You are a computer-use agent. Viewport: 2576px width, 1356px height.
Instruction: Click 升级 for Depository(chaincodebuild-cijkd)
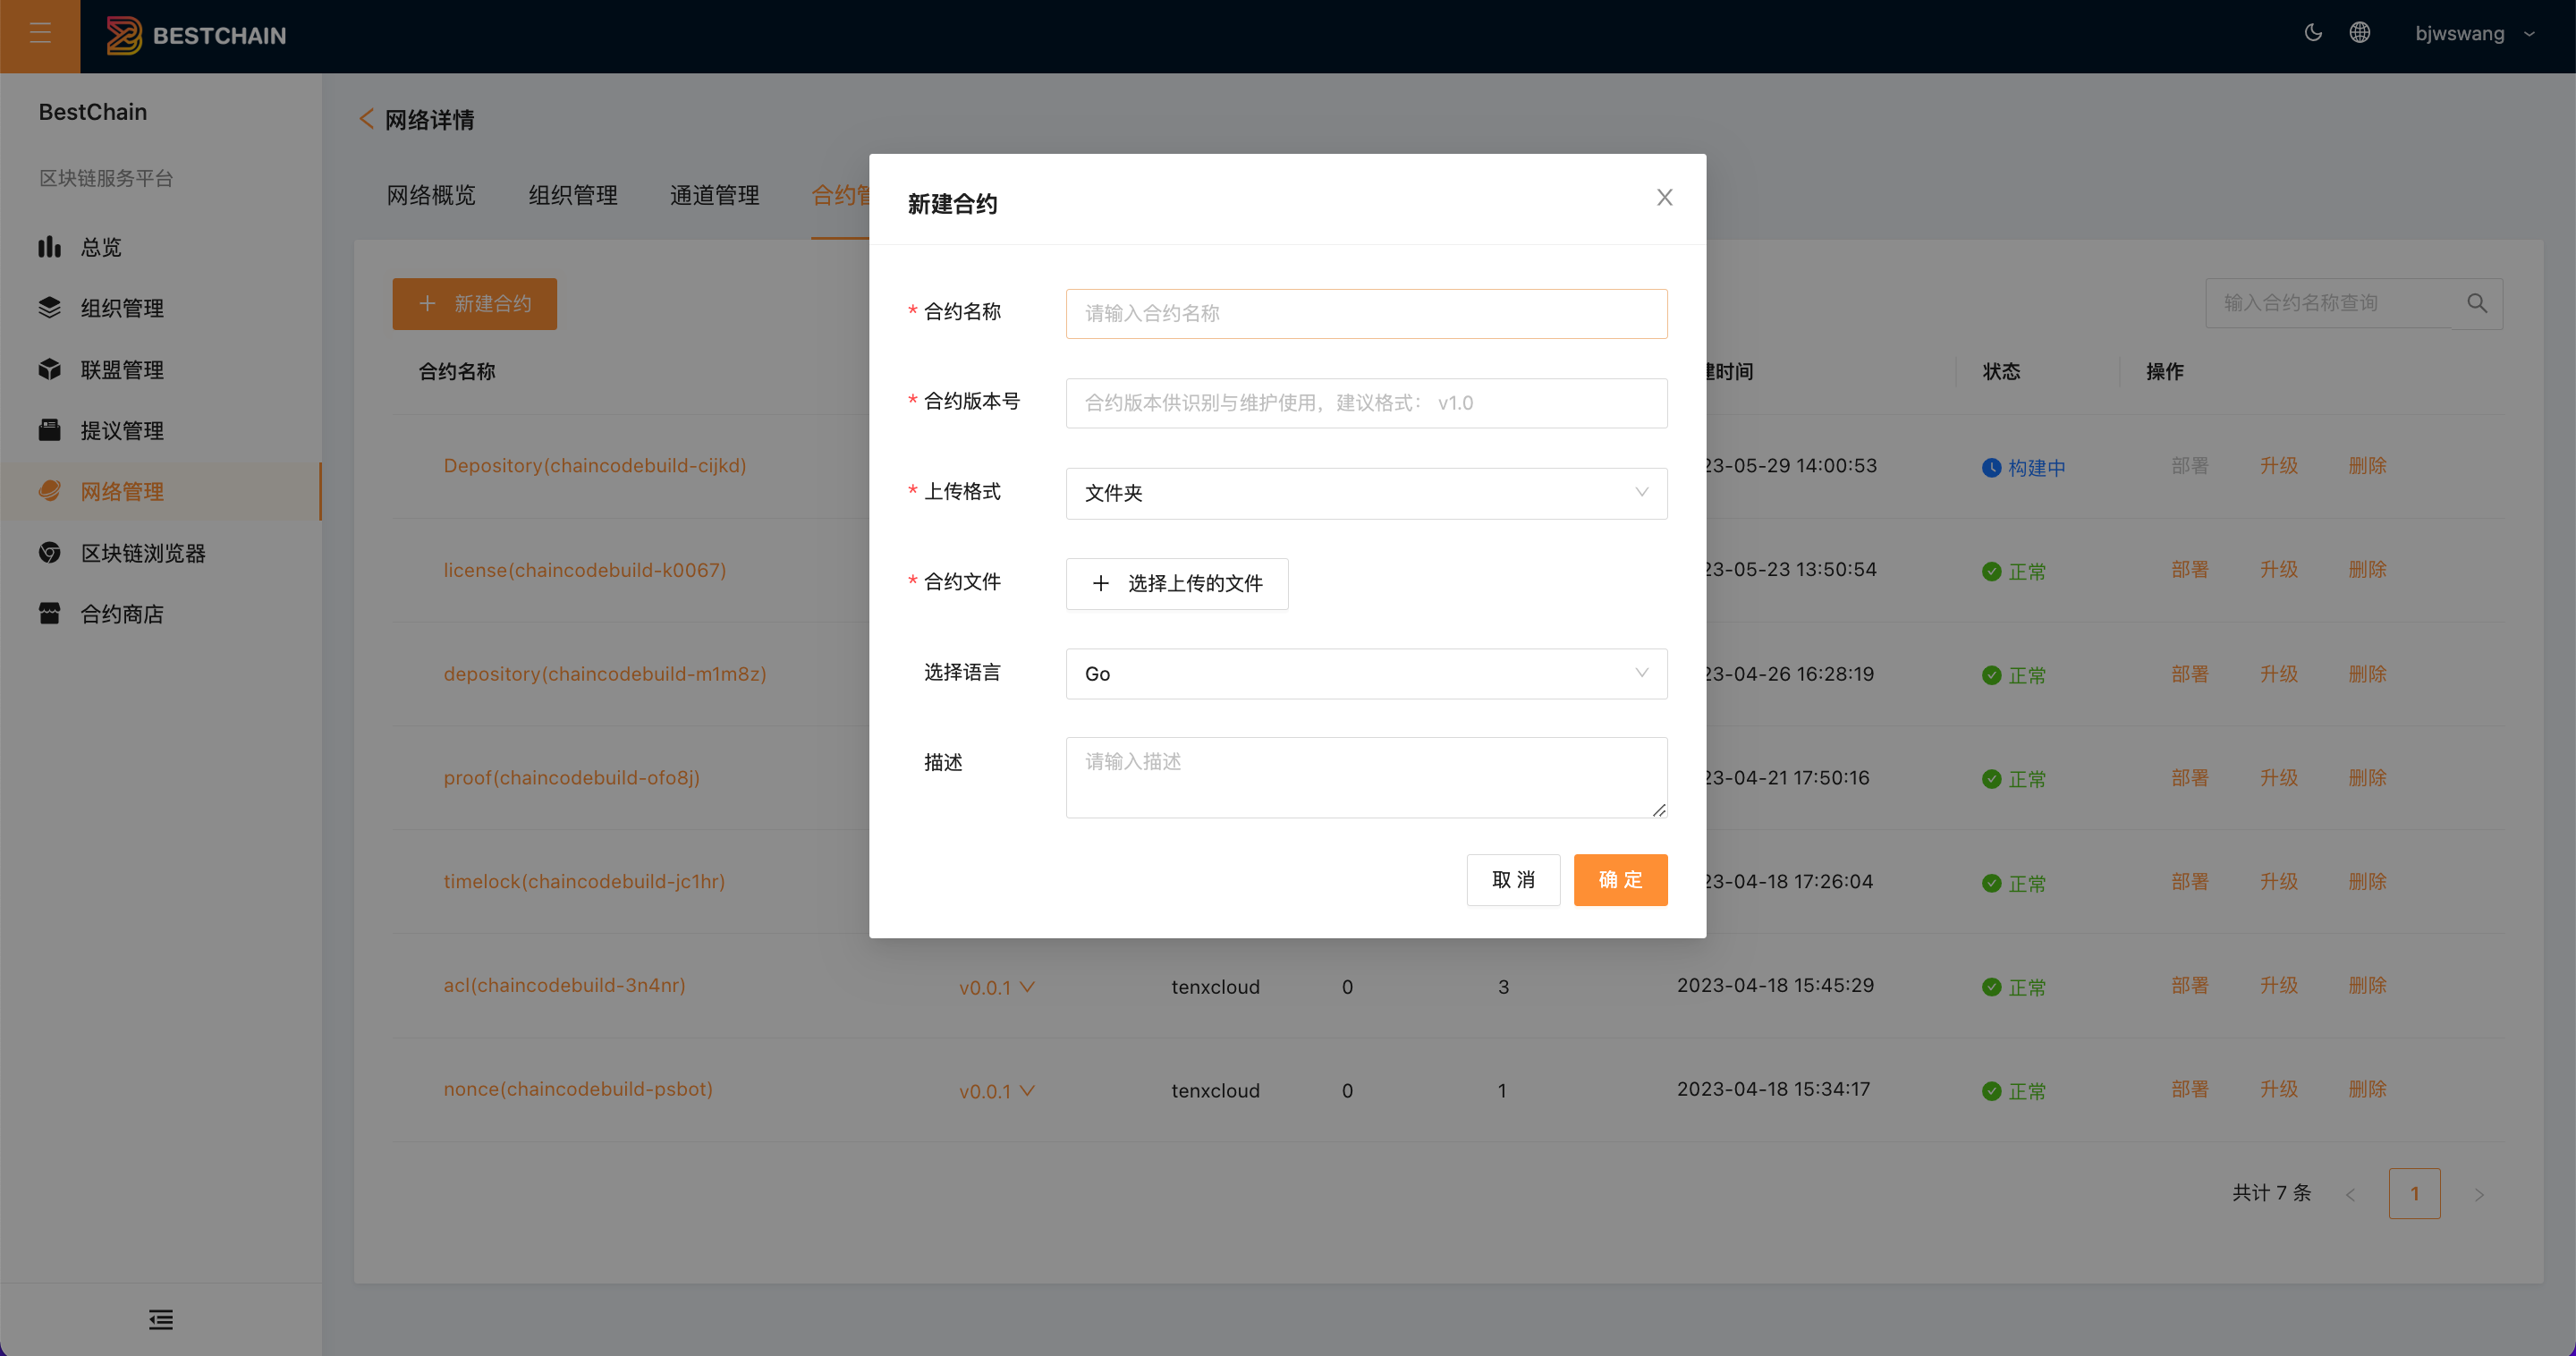[2279, 466]
